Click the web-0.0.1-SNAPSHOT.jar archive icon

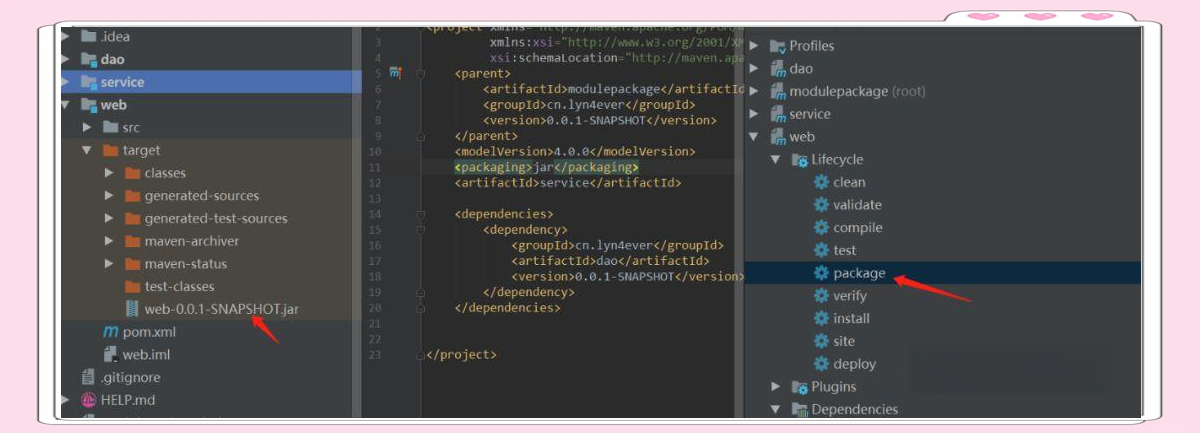[132, 309]
